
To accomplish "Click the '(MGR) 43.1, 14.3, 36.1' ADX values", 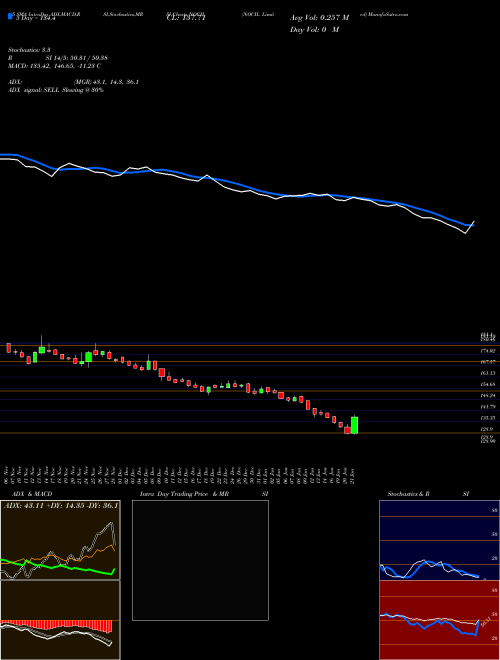I will click(106, 82).
